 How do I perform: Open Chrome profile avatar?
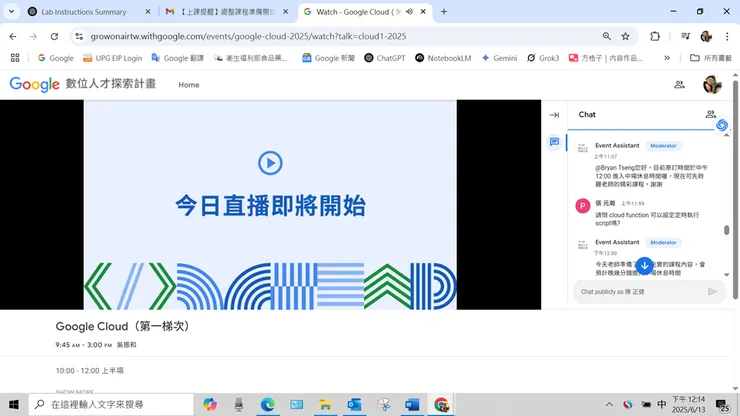pos(706,36)
